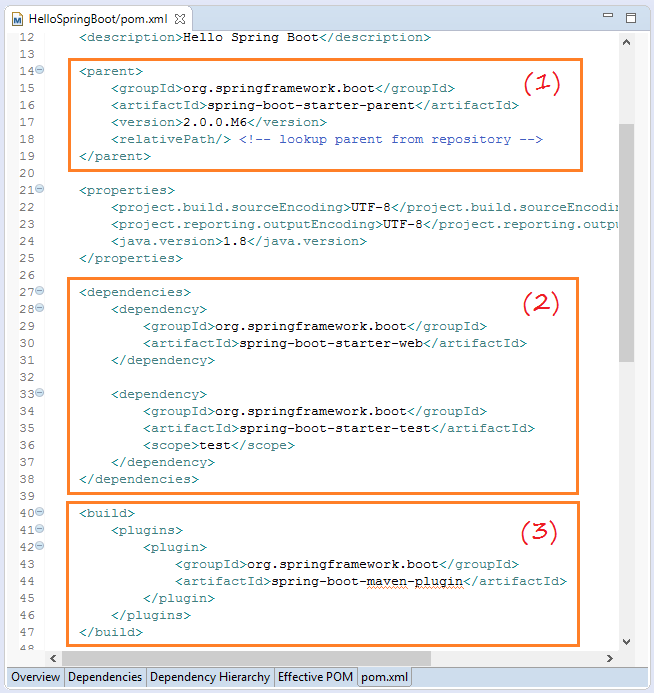The width and height of the screenshot is (654, 693).
Task: Click text 'spring-boot-starter-parent'
Action: pyautogui.click(x=311, y=106)
